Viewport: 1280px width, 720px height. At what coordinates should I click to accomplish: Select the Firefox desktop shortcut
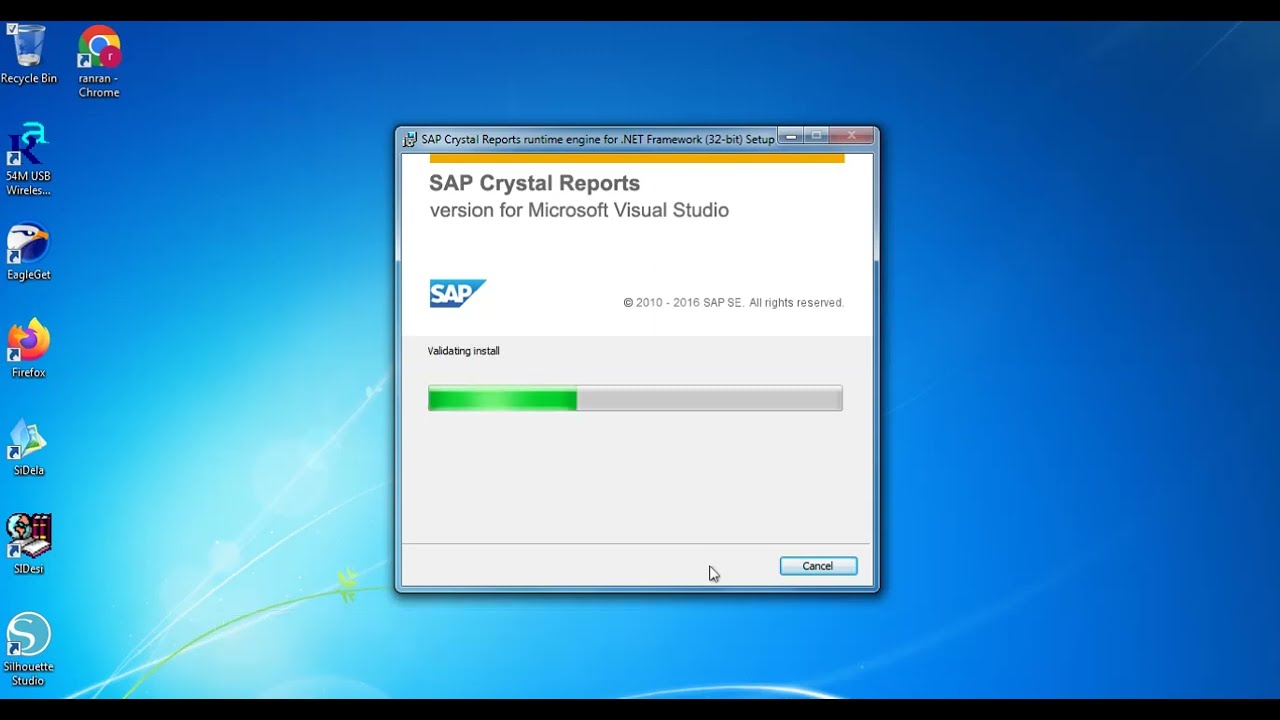point(28,349)
